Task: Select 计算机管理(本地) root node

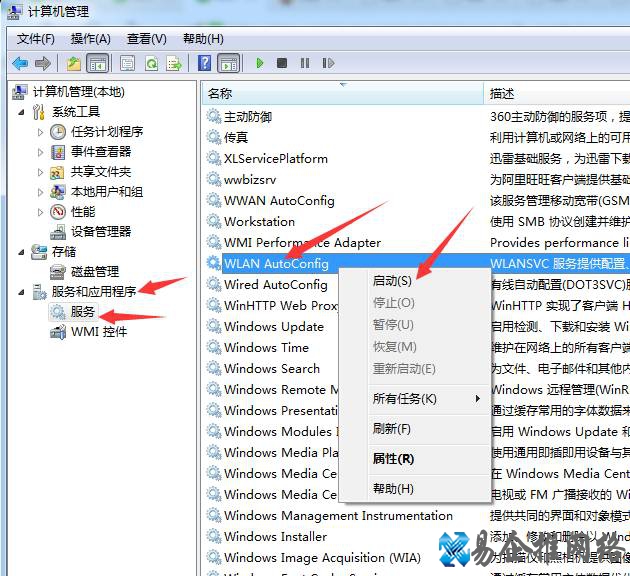Action: click(79, 92)
